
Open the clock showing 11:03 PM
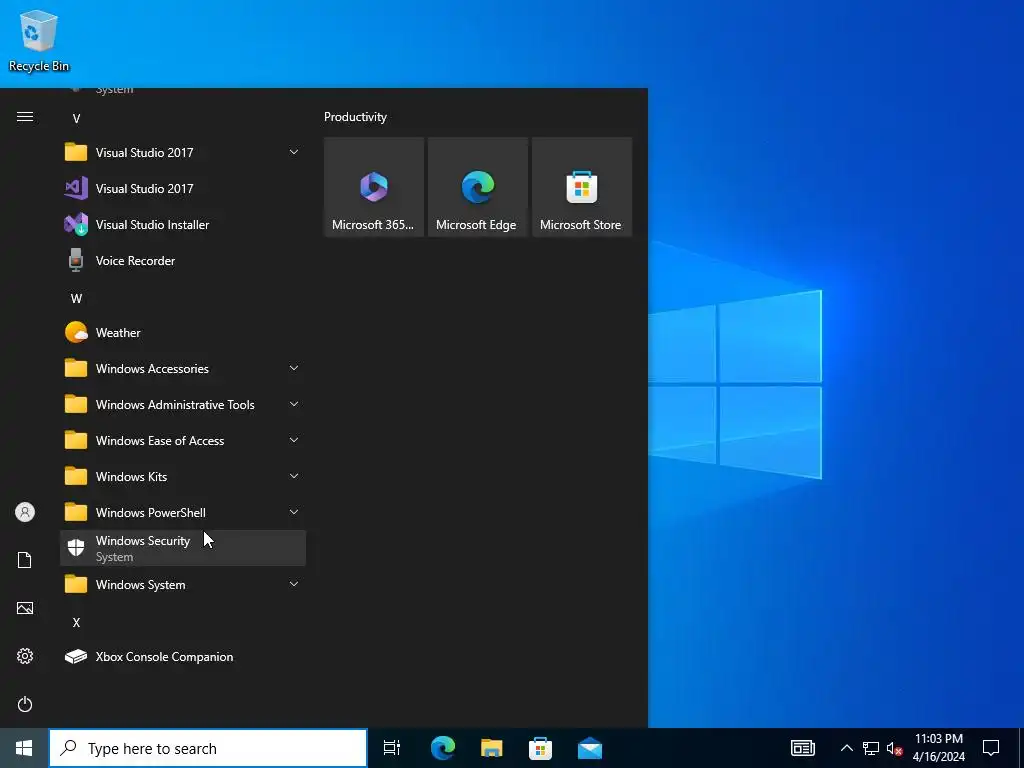[938, 748]
